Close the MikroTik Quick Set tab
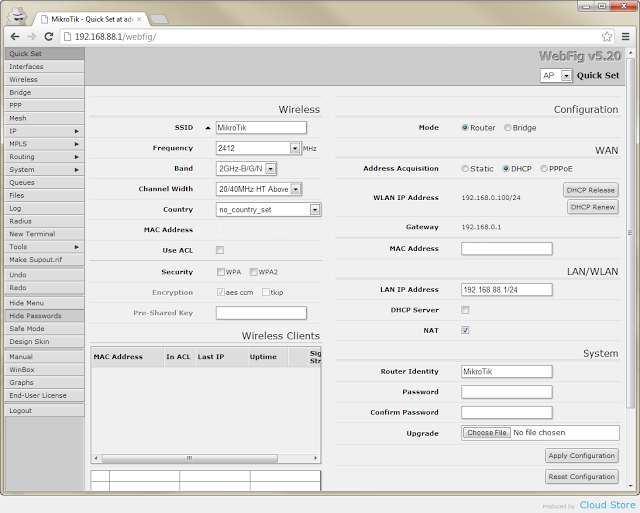640x513 pixels. click(139, 19)
